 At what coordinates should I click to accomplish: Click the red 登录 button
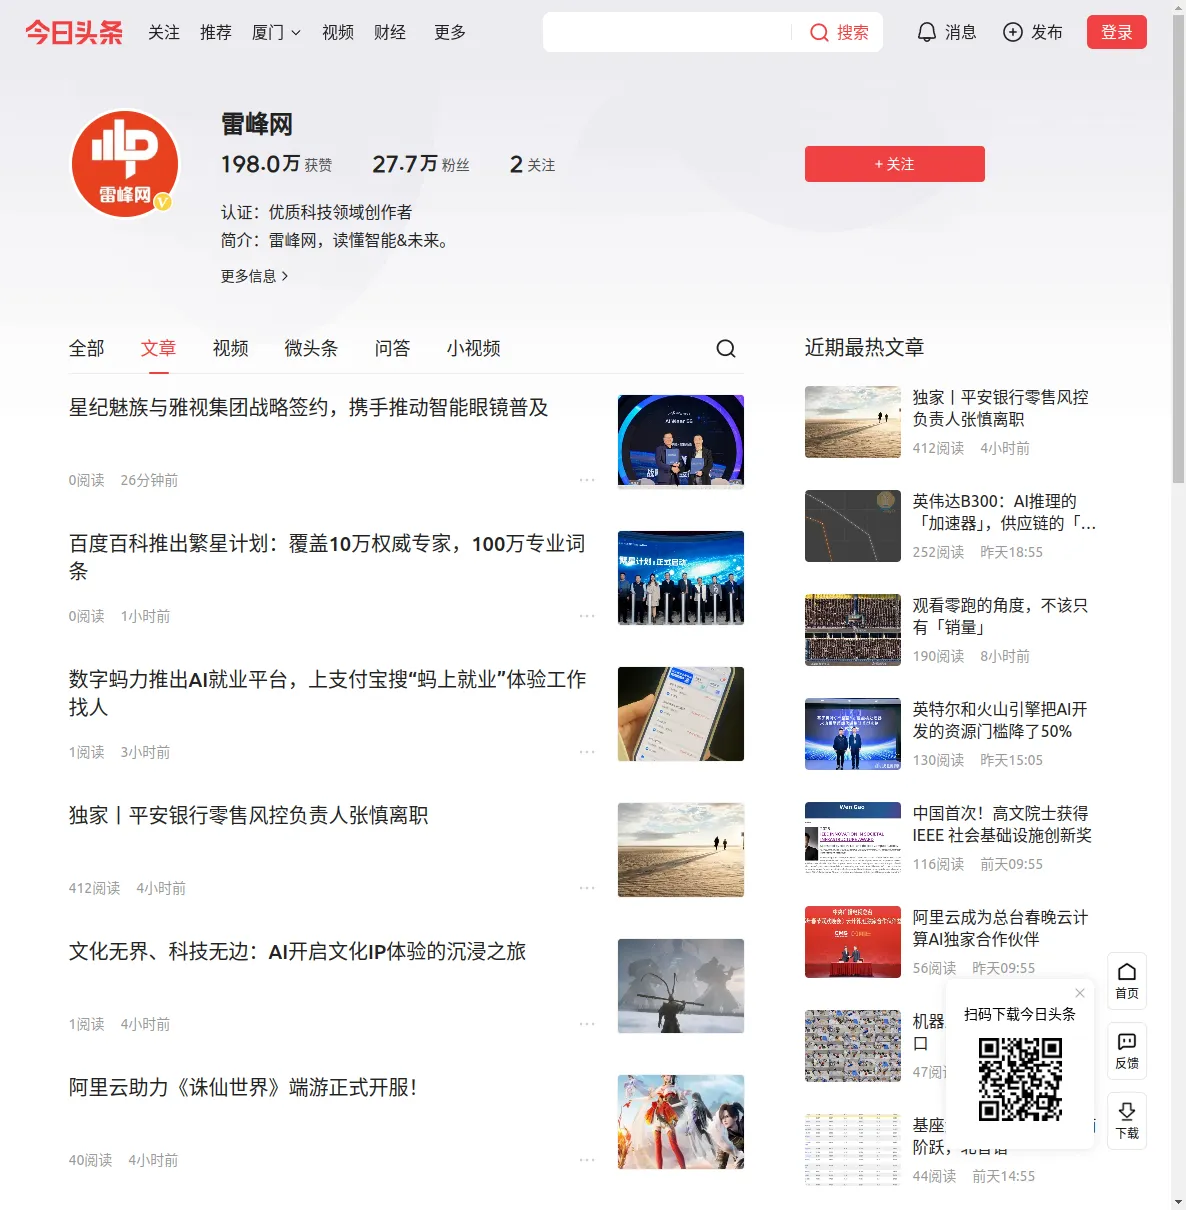click(1117, 32)
